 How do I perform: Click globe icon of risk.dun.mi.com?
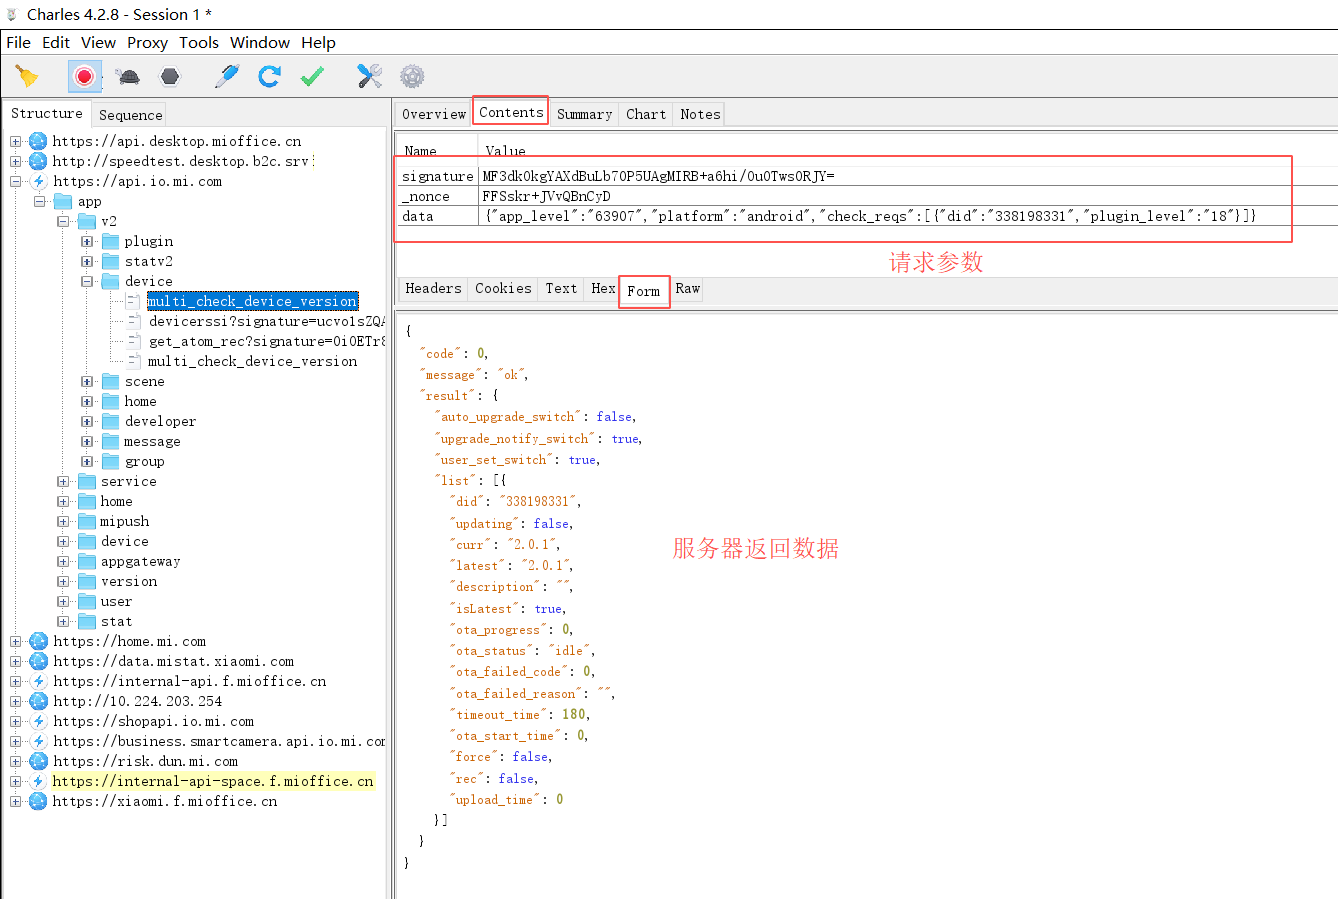click(x=38, y=761)
